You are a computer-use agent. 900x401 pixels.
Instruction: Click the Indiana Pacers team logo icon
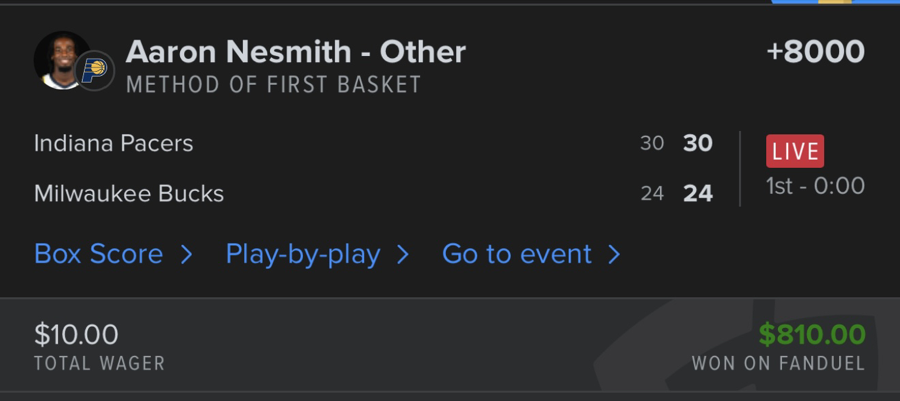click(96, 72)
